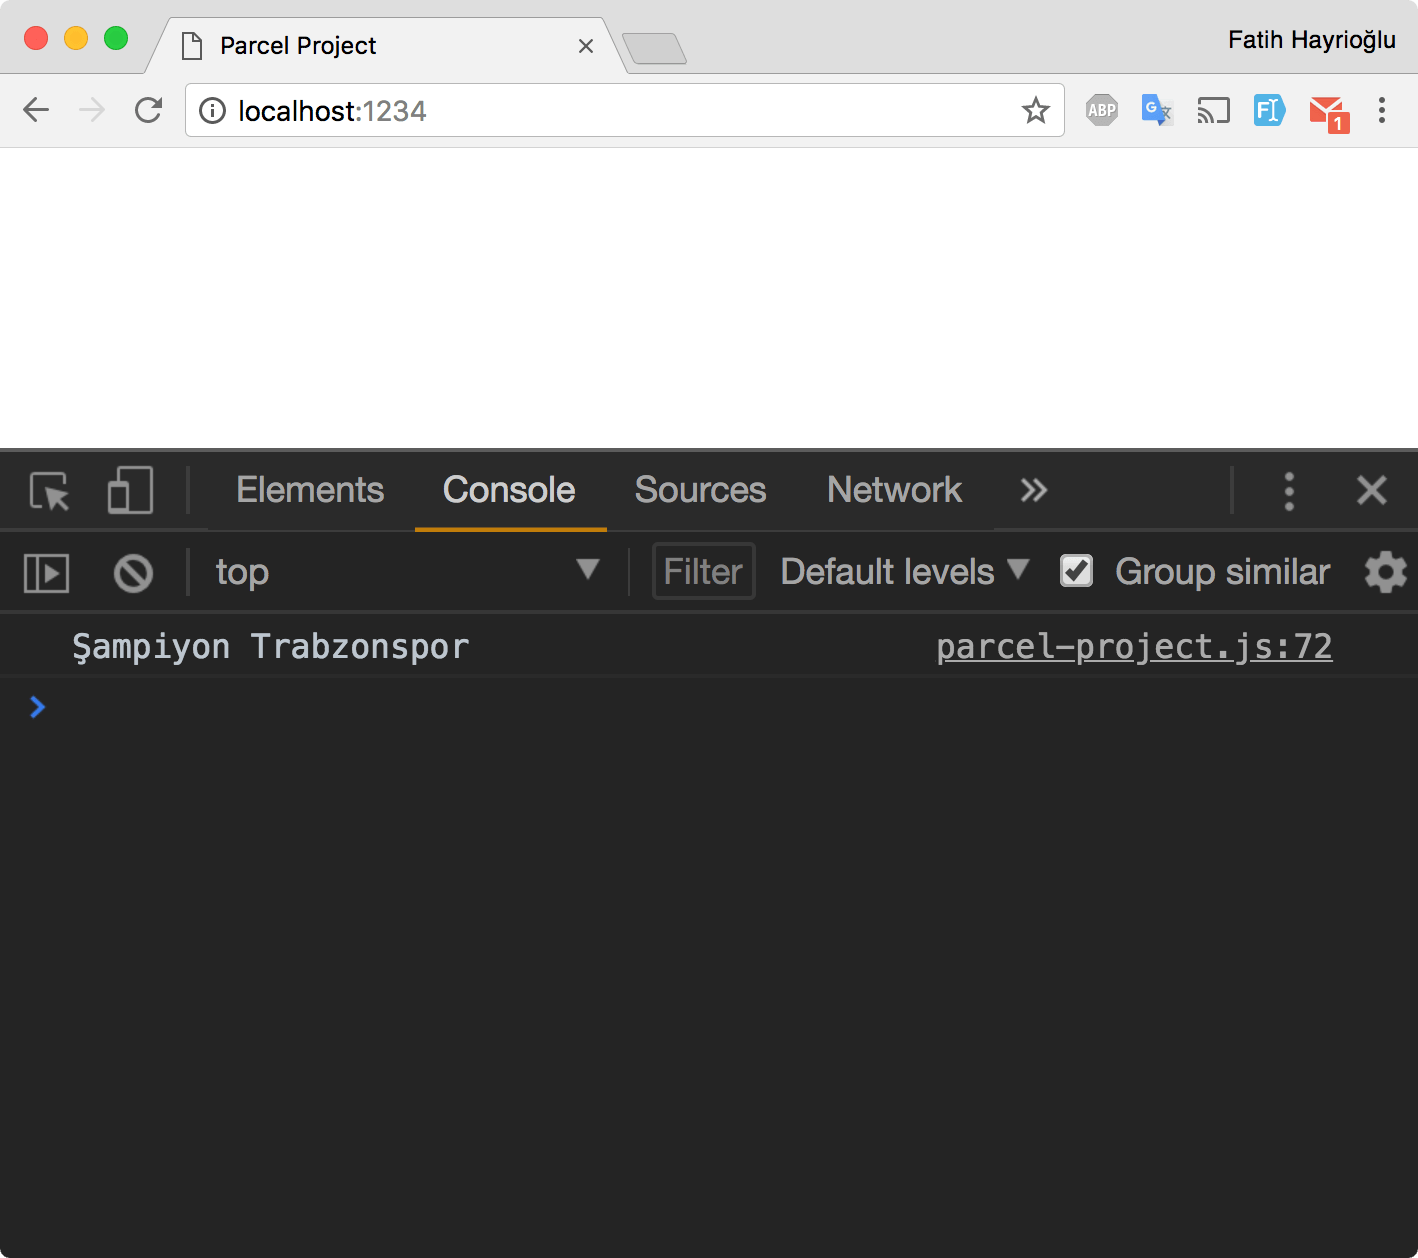Bookmark the page with the star icon

pos(1035,110)
